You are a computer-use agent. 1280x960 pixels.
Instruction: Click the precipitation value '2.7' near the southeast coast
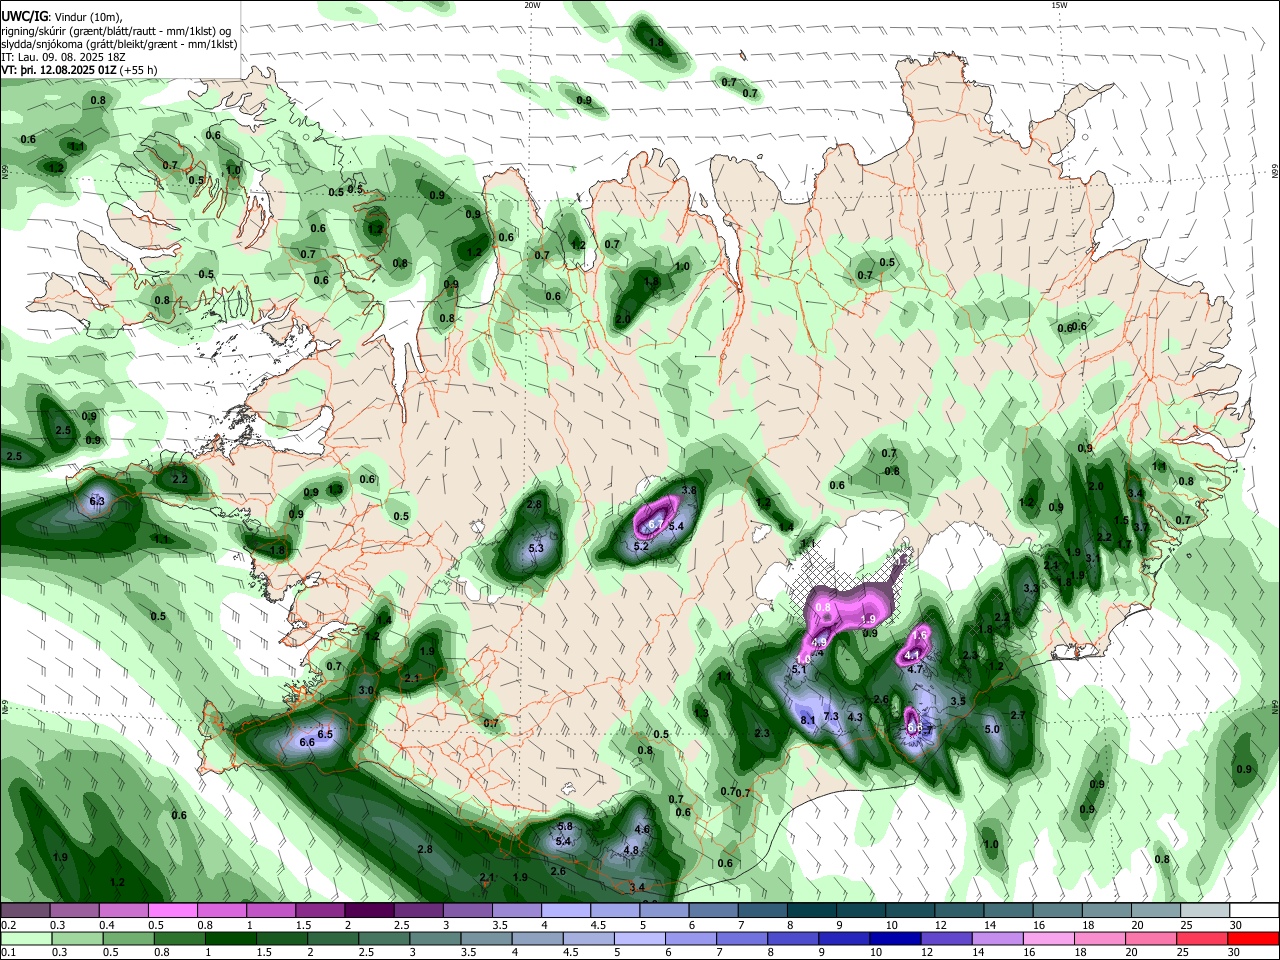(1018, 715)
